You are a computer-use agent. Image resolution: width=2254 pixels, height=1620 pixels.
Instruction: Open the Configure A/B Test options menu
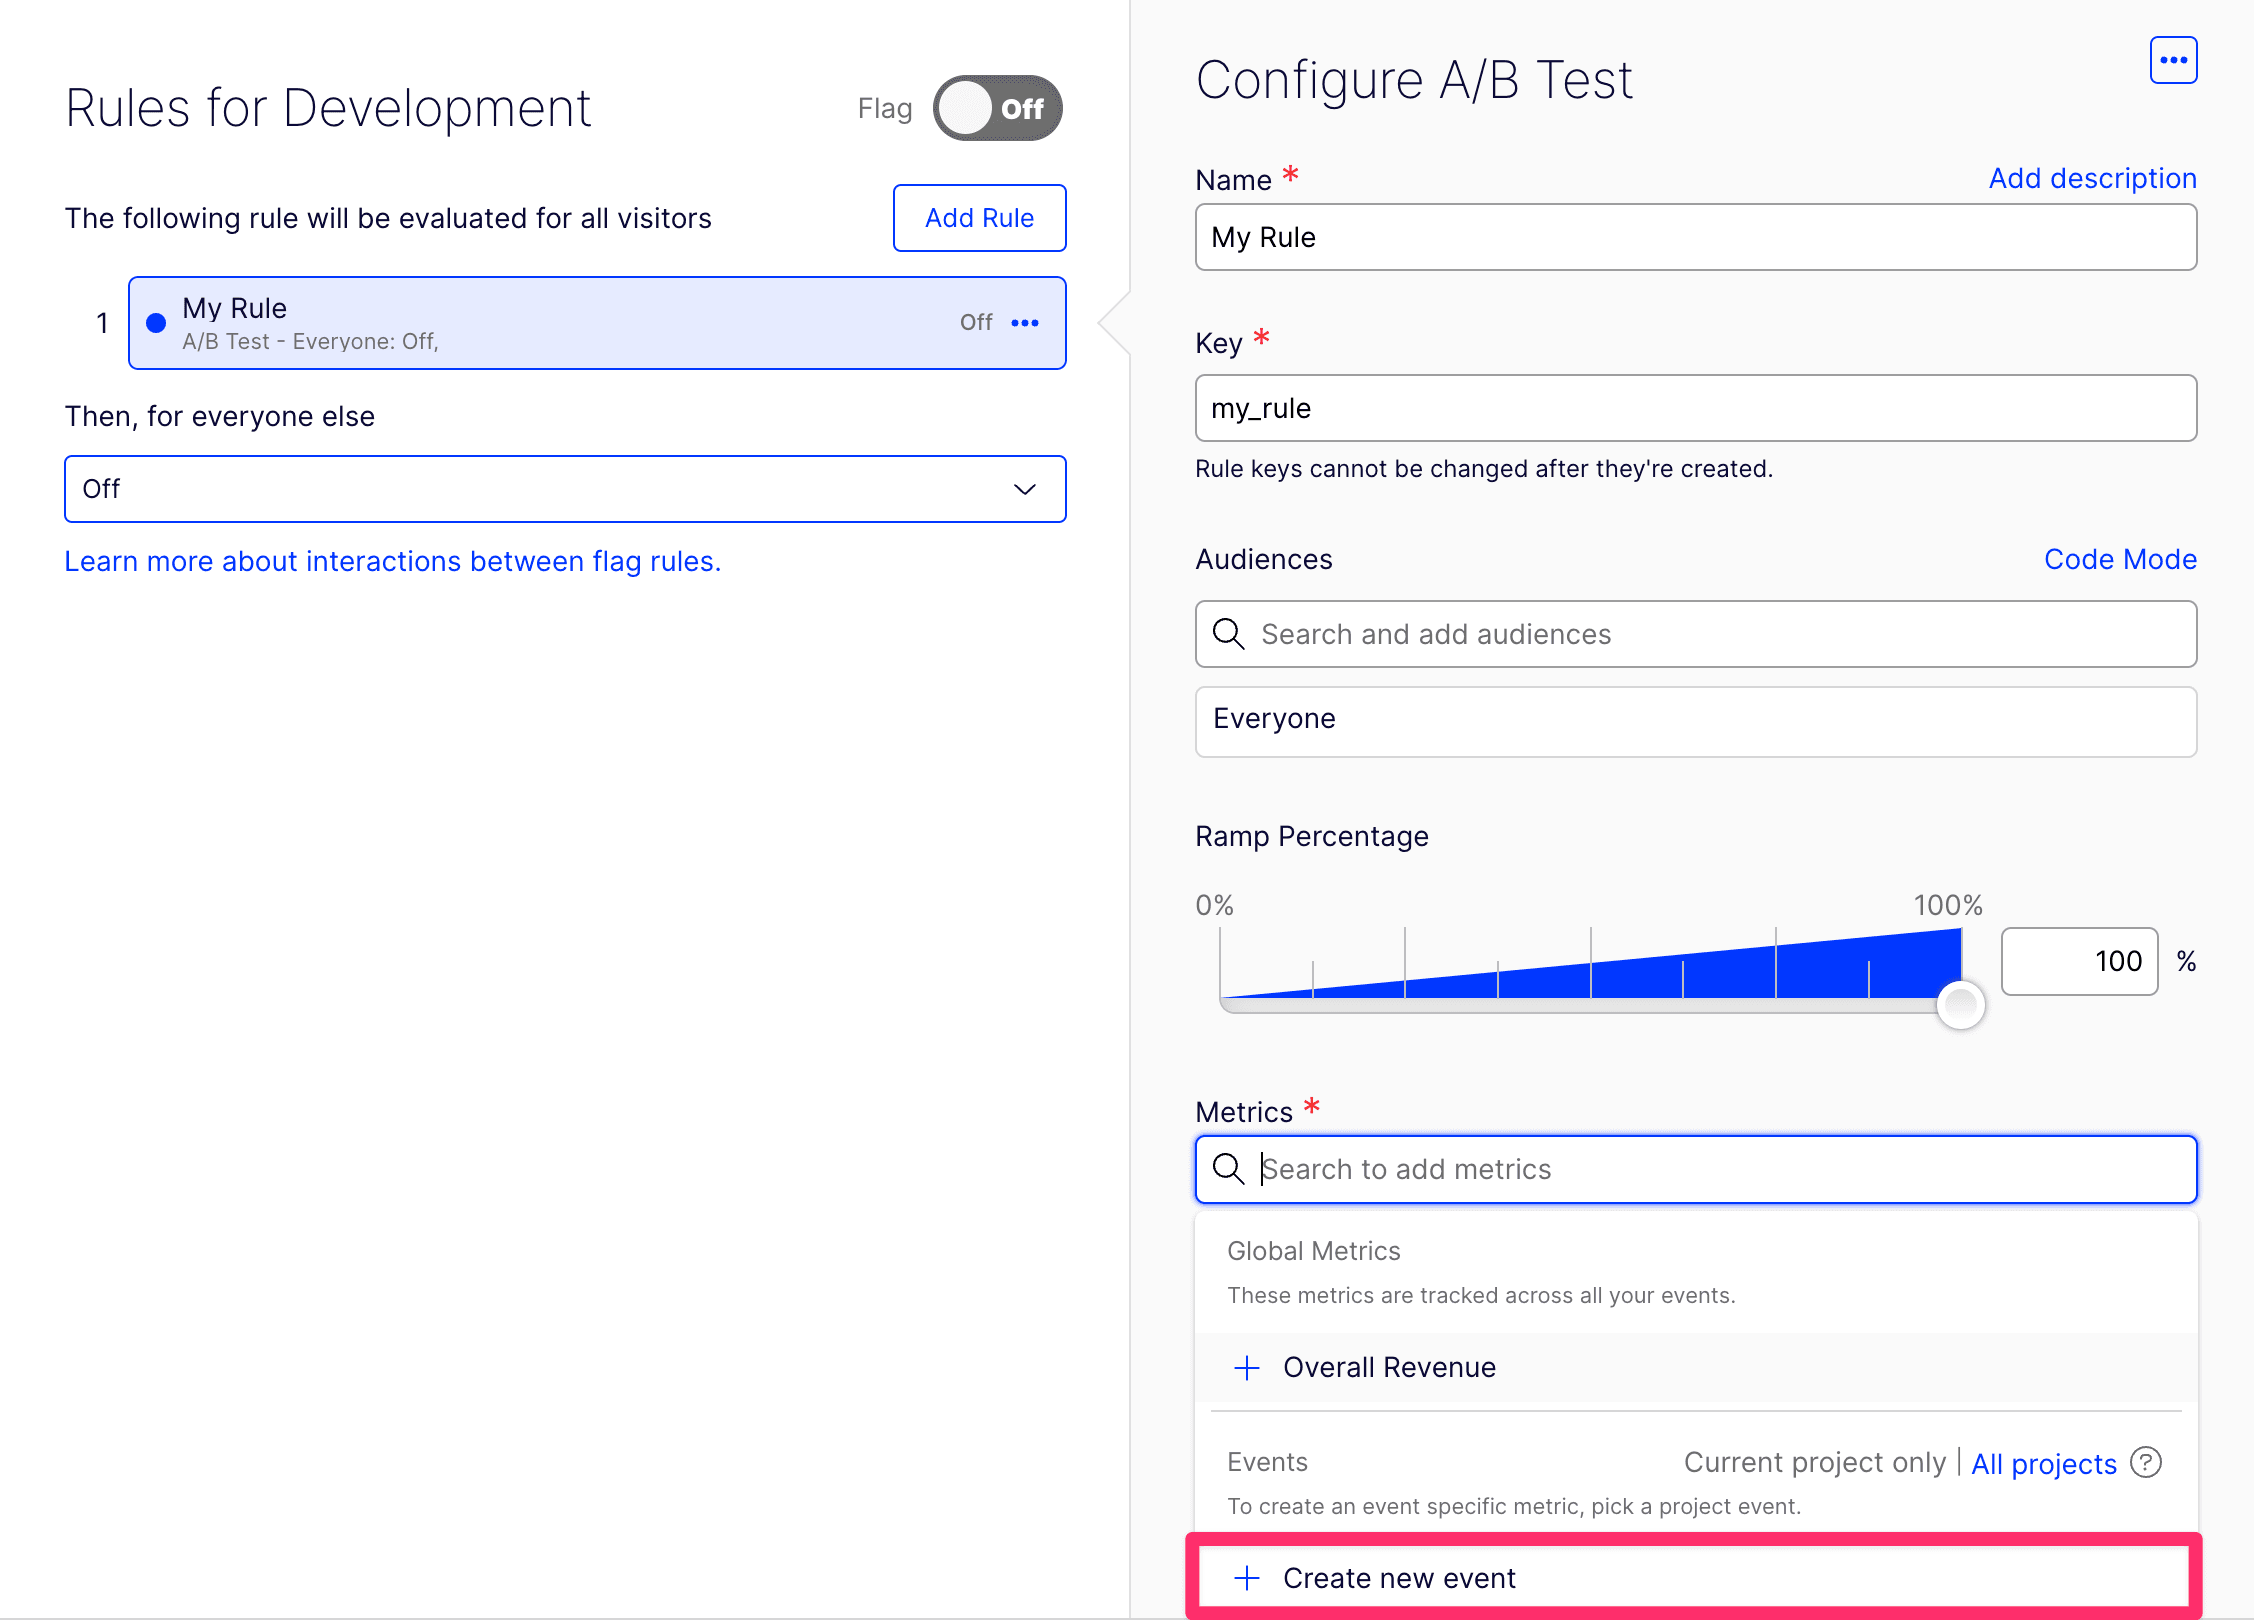tap(2172, 61)
